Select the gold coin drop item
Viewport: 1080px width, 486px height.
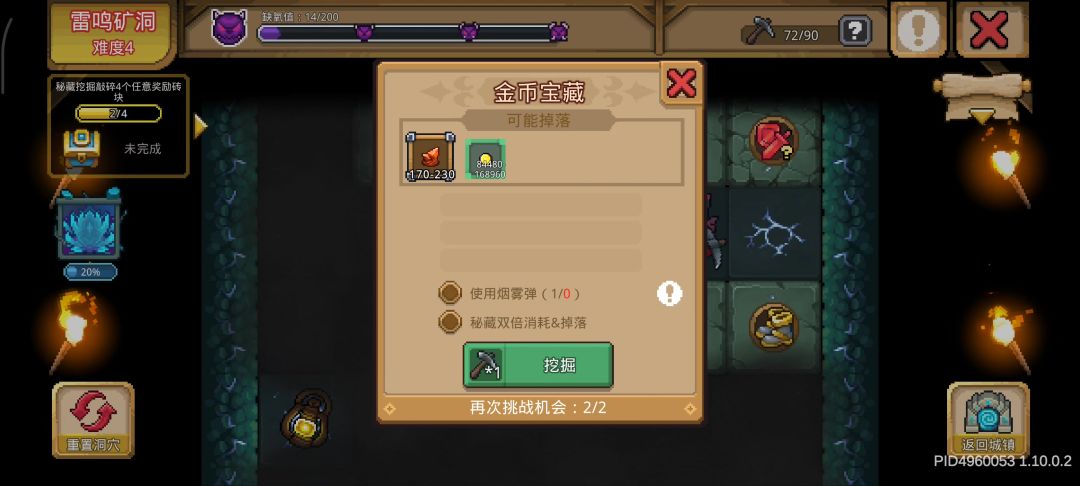click(x=485, y=159)
